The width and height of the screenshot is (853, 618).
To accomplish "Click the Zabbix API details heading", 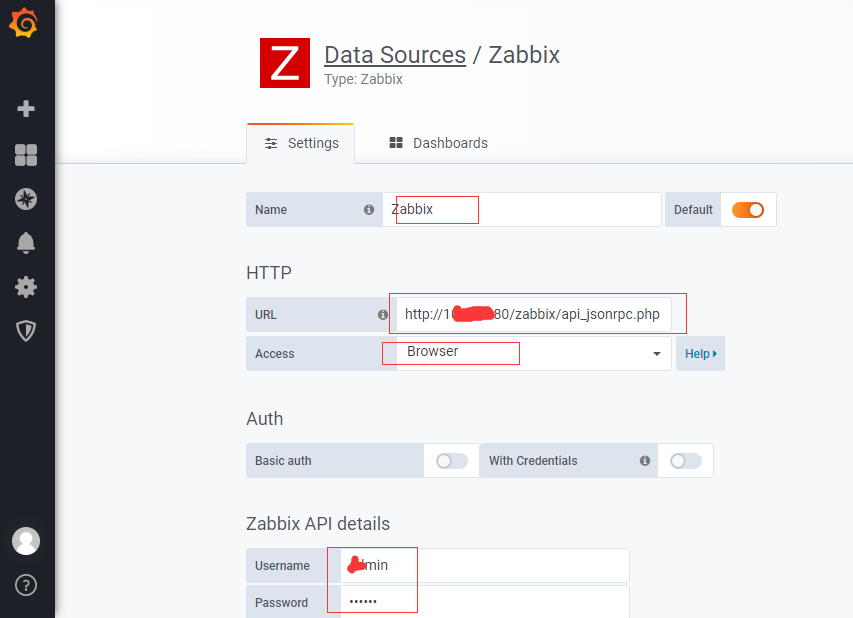I will pos(318,524).
